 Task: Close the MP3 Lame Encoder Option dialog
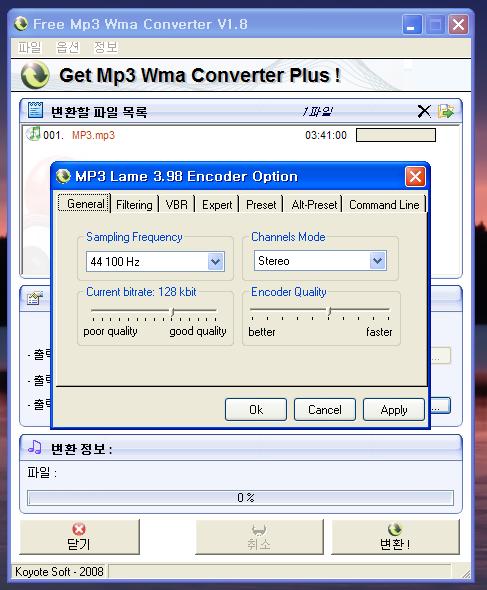(415, 176)
